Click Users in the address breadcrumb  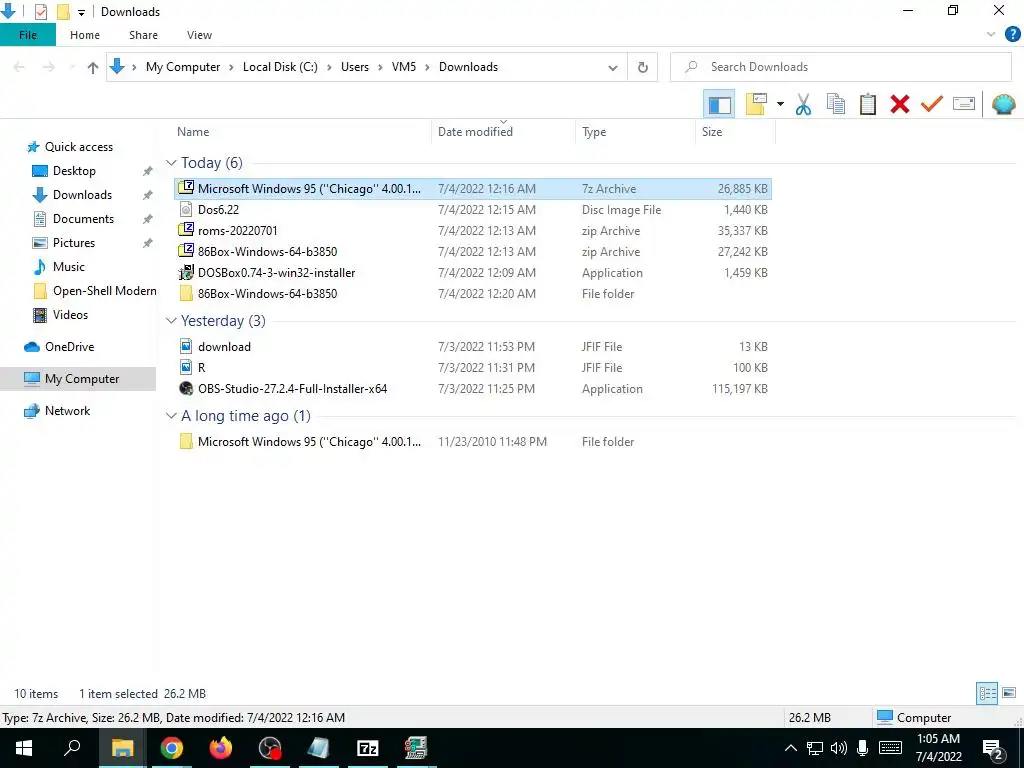[355, 67]
